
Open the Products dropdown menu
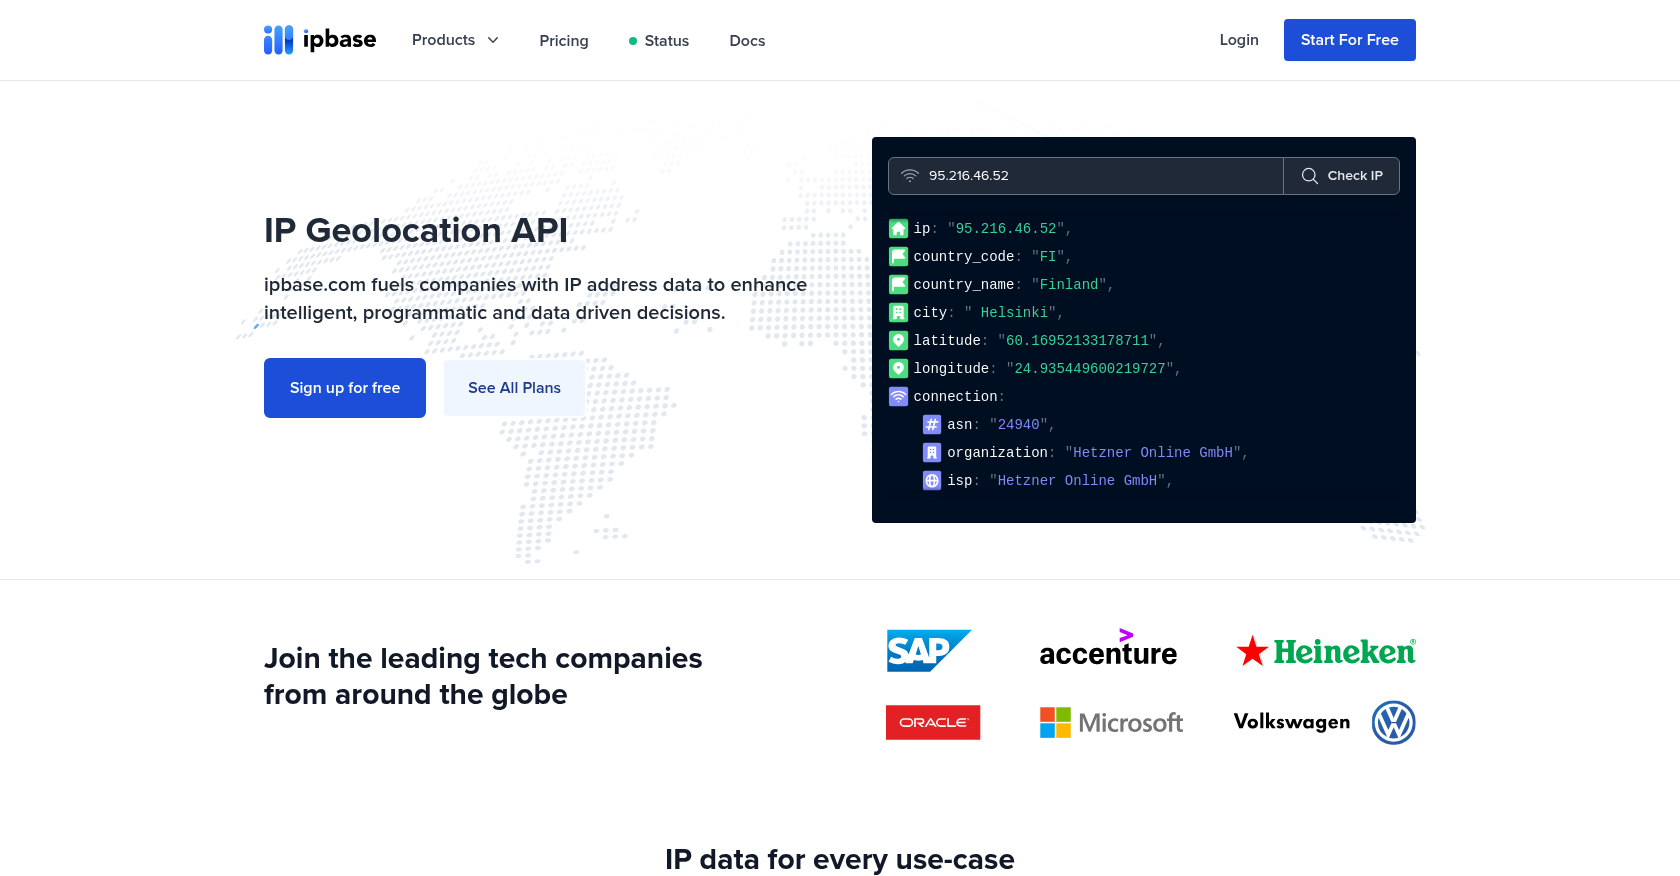[455, 40]
